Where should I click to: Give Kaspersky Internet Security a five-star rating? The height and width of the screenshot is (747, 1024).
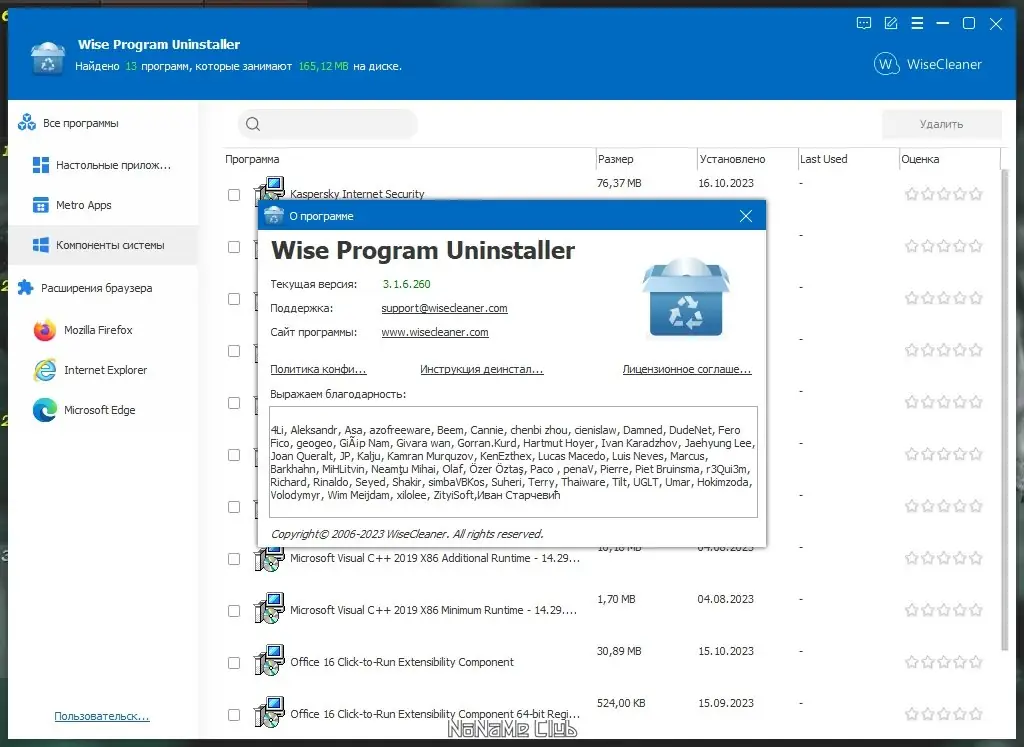coord(975,194)
